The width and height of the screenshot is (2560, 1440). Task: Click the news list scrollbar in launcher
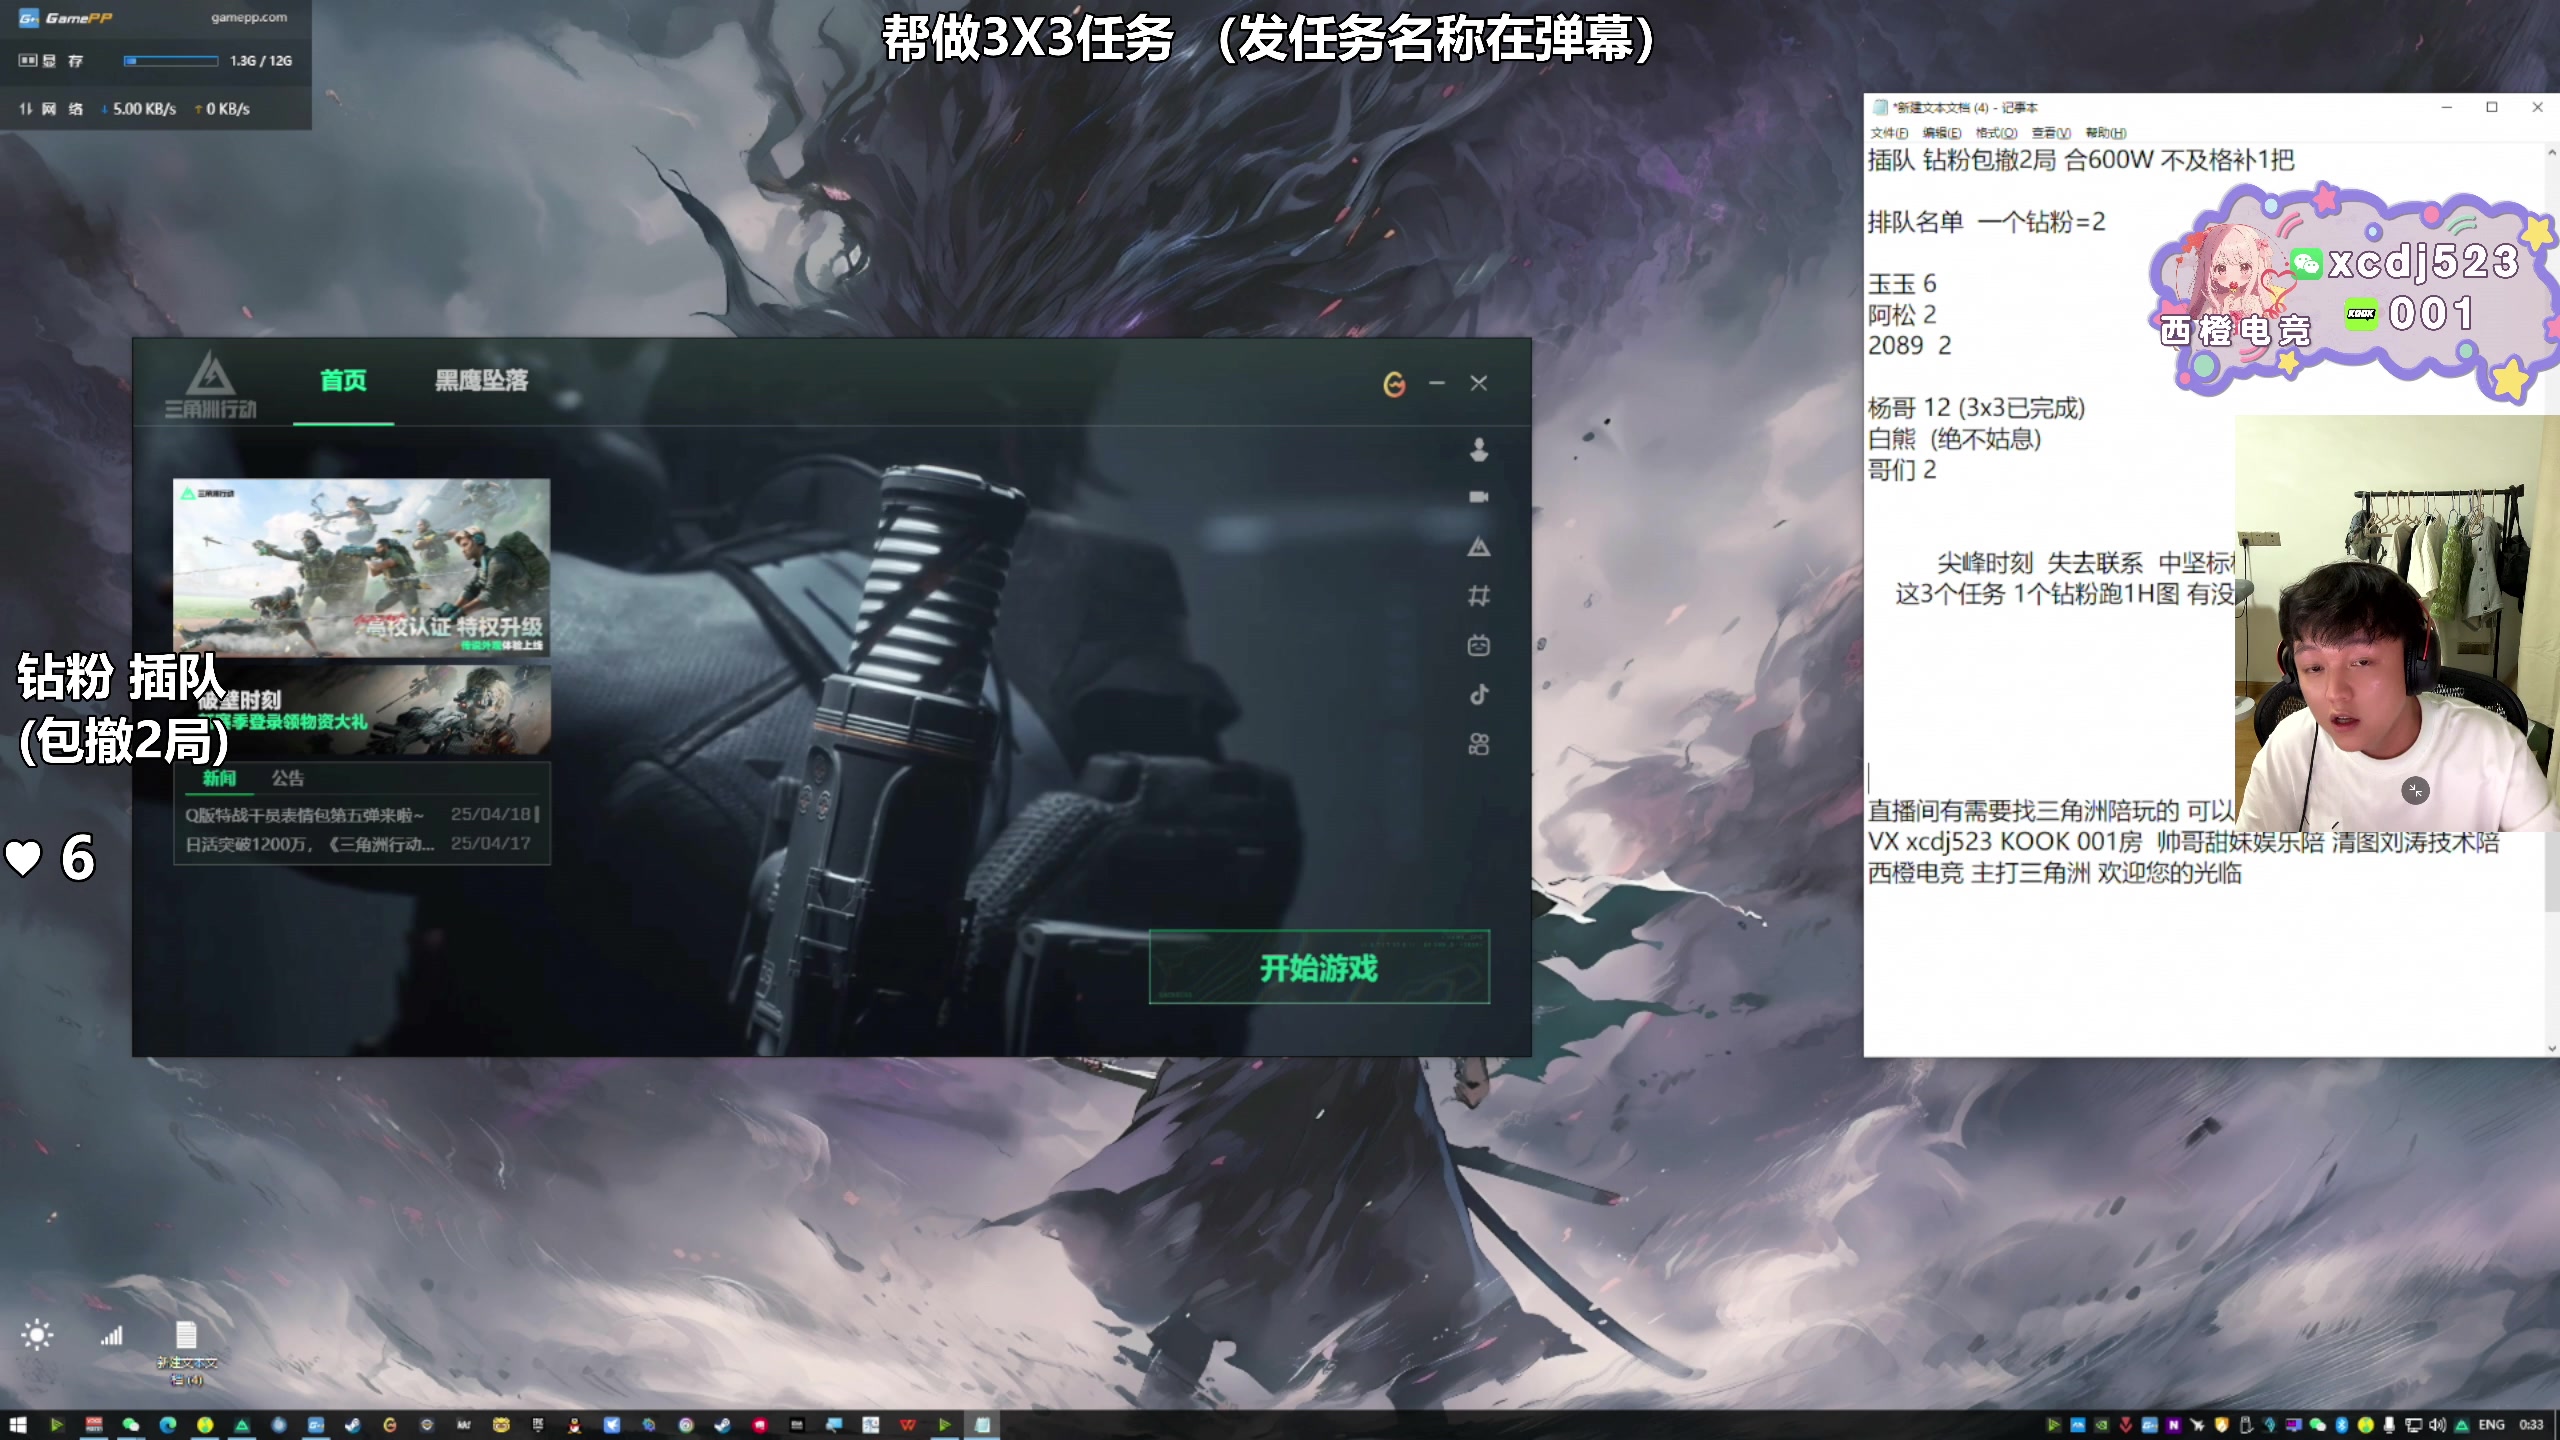537,814
